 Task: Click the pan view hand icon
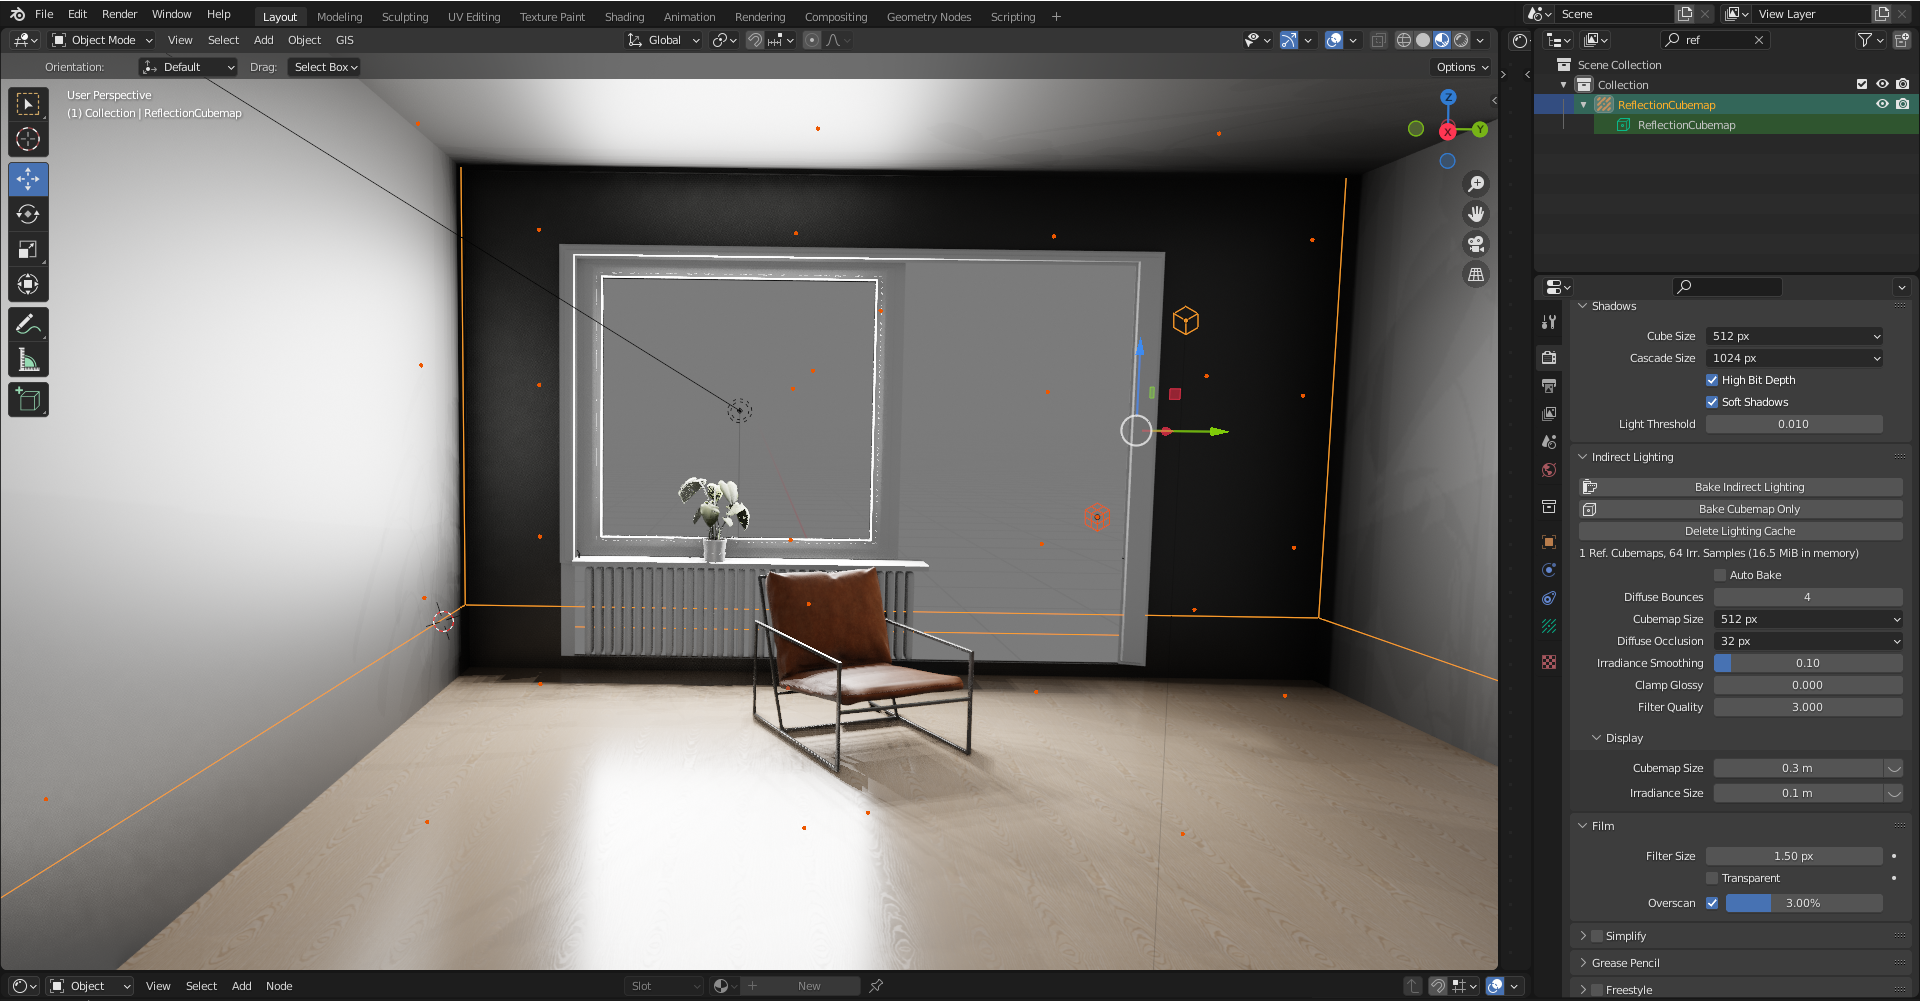pos(1476,214)
